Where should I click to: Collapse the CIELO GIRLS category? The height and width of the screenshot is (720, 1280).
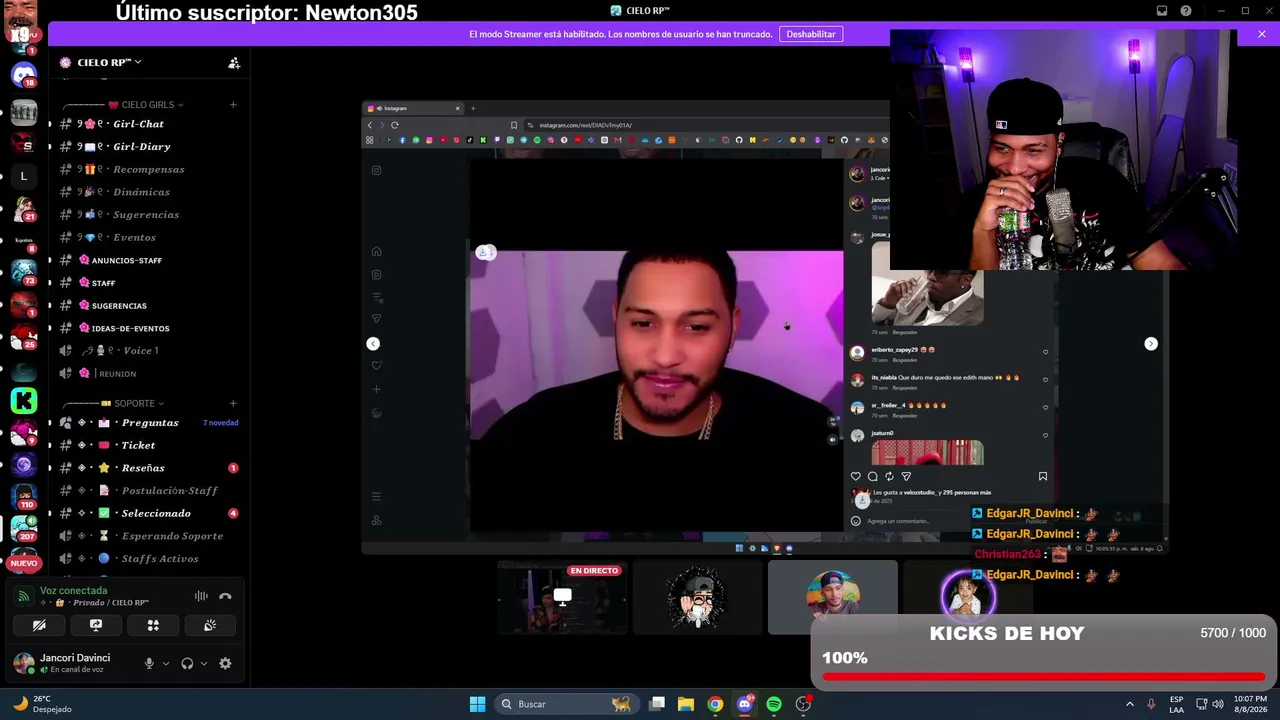tap(123, 105)
